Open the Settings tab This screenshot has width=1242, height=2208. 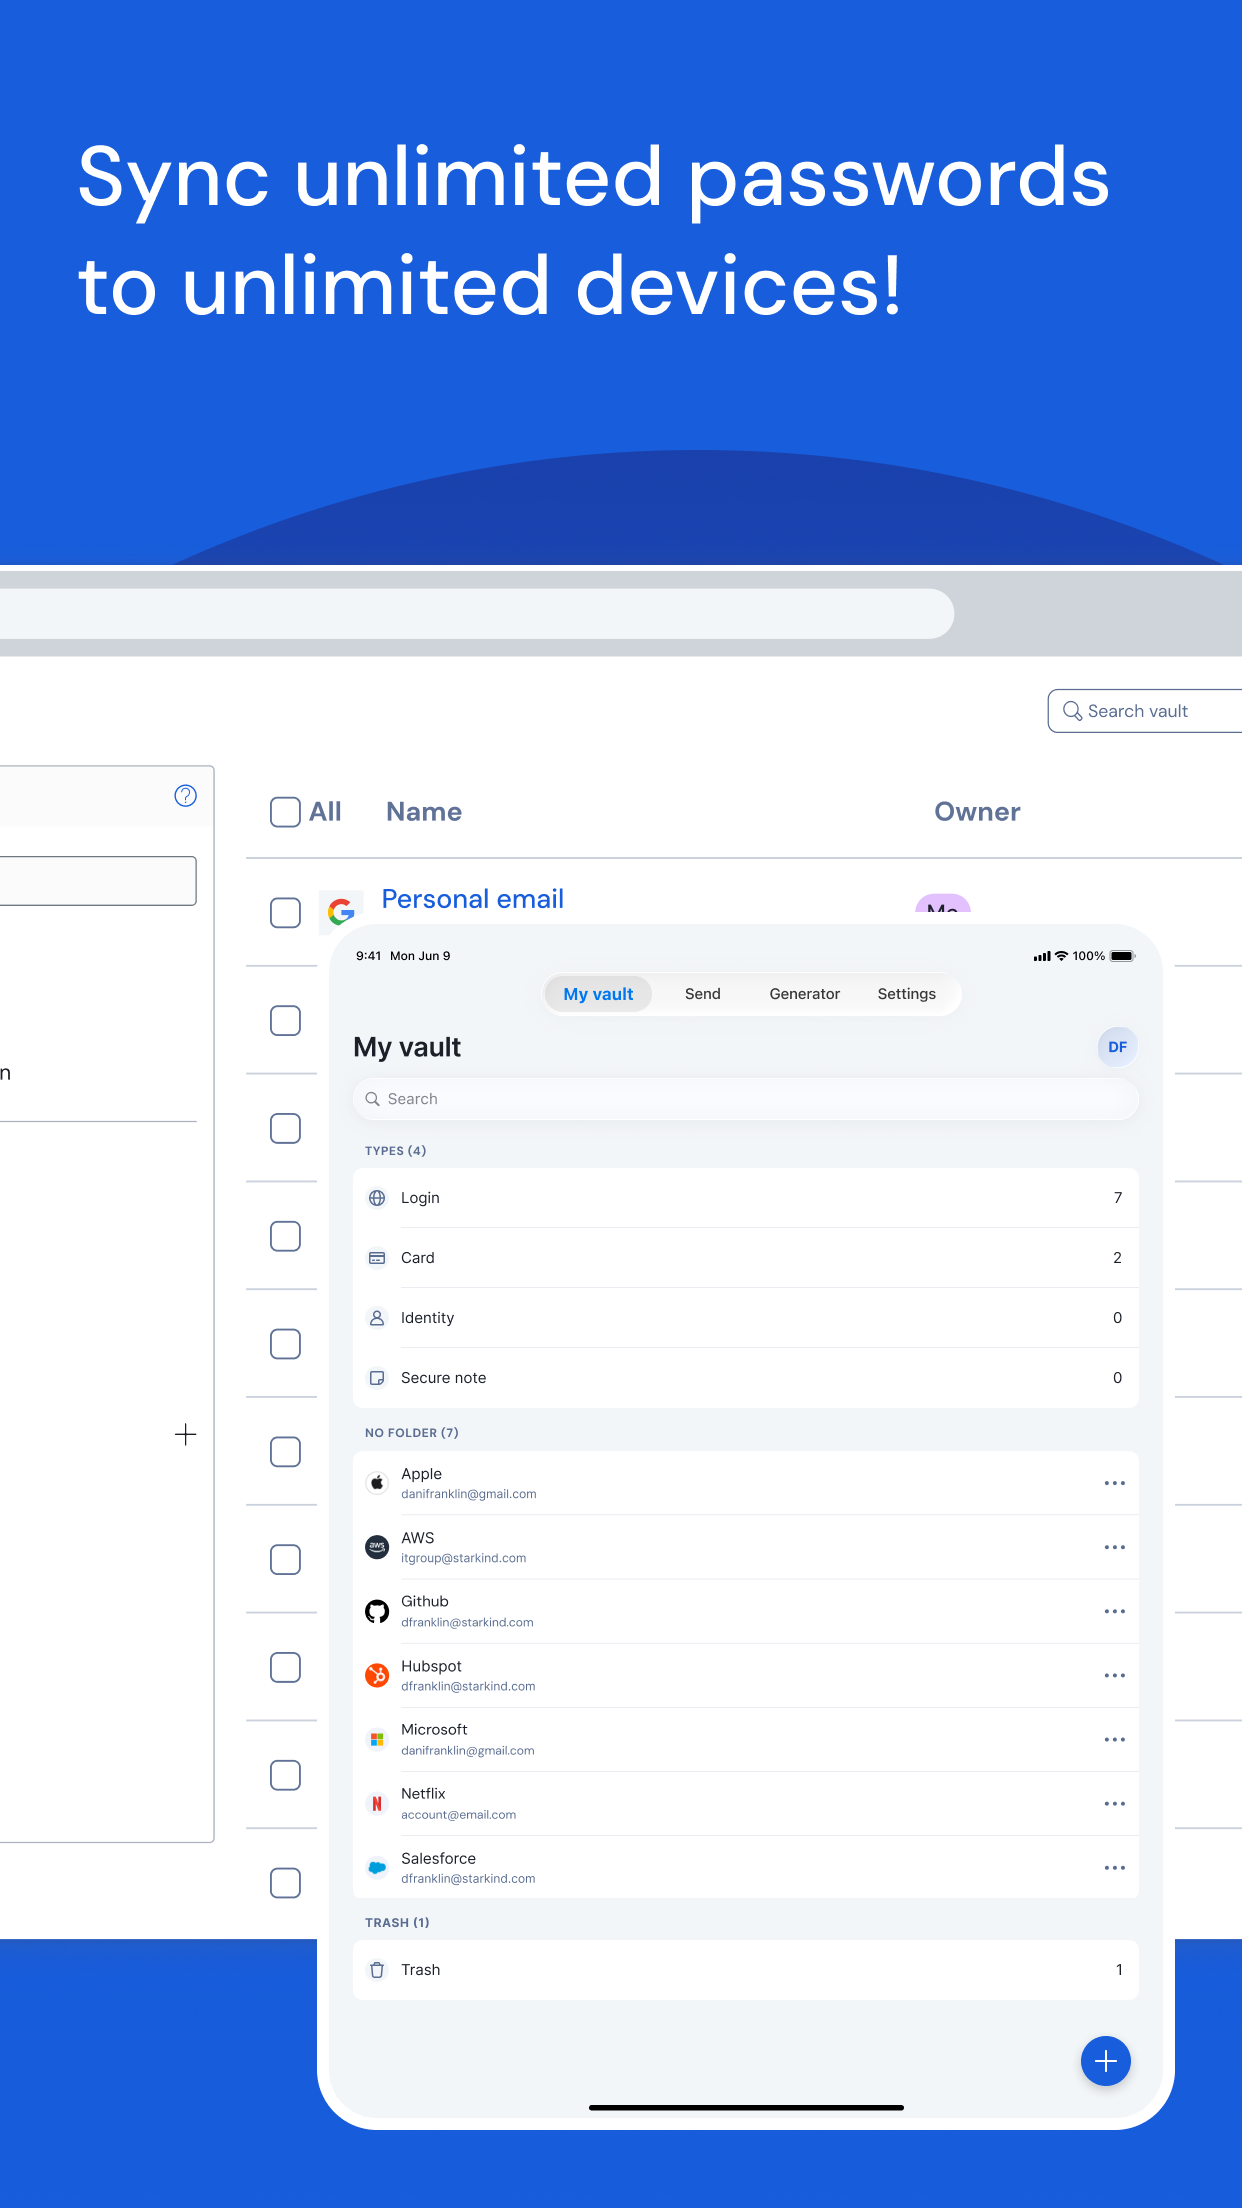pos(907,994)
